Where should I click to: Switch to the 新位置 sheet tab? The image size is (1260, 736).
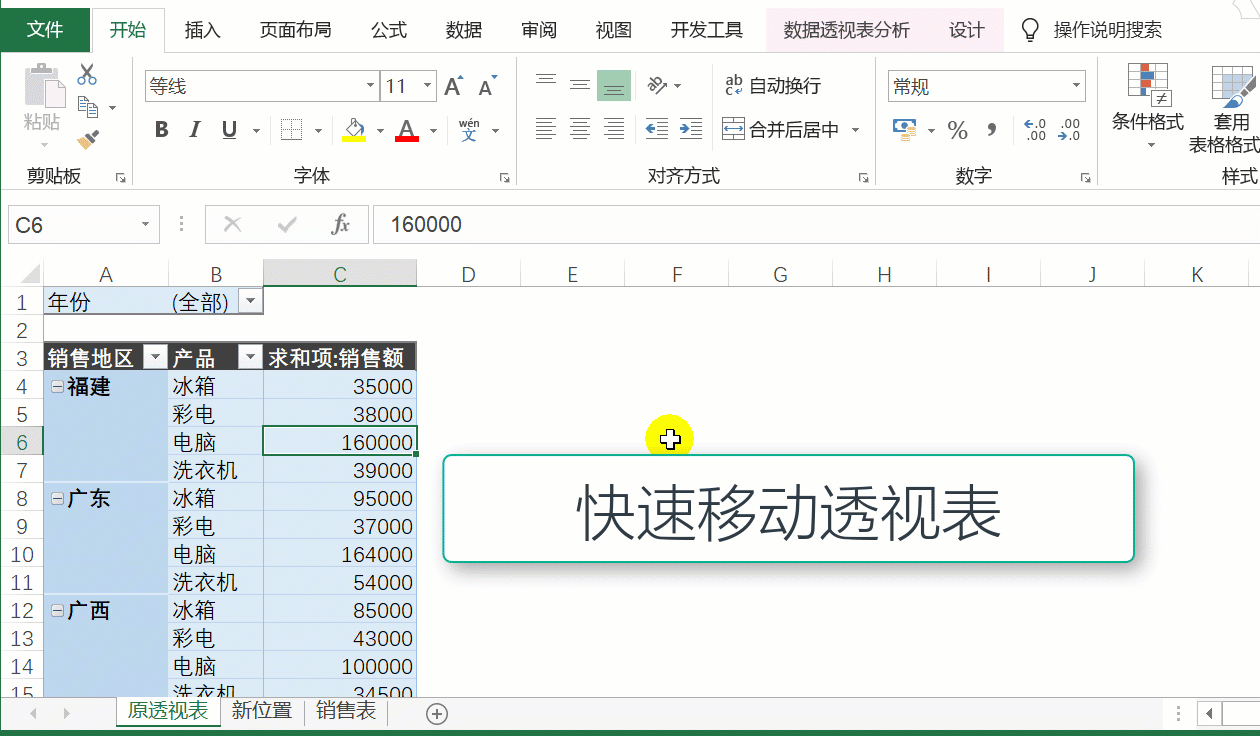[x=261, y=711]
